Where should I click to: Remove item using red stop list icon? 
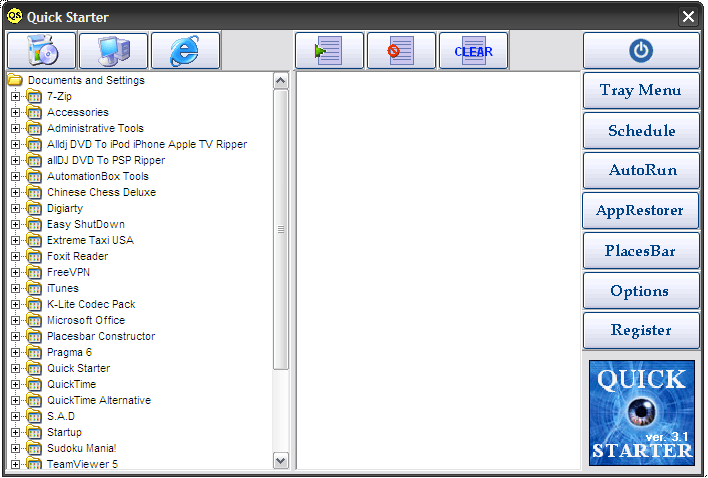[401, 50]
